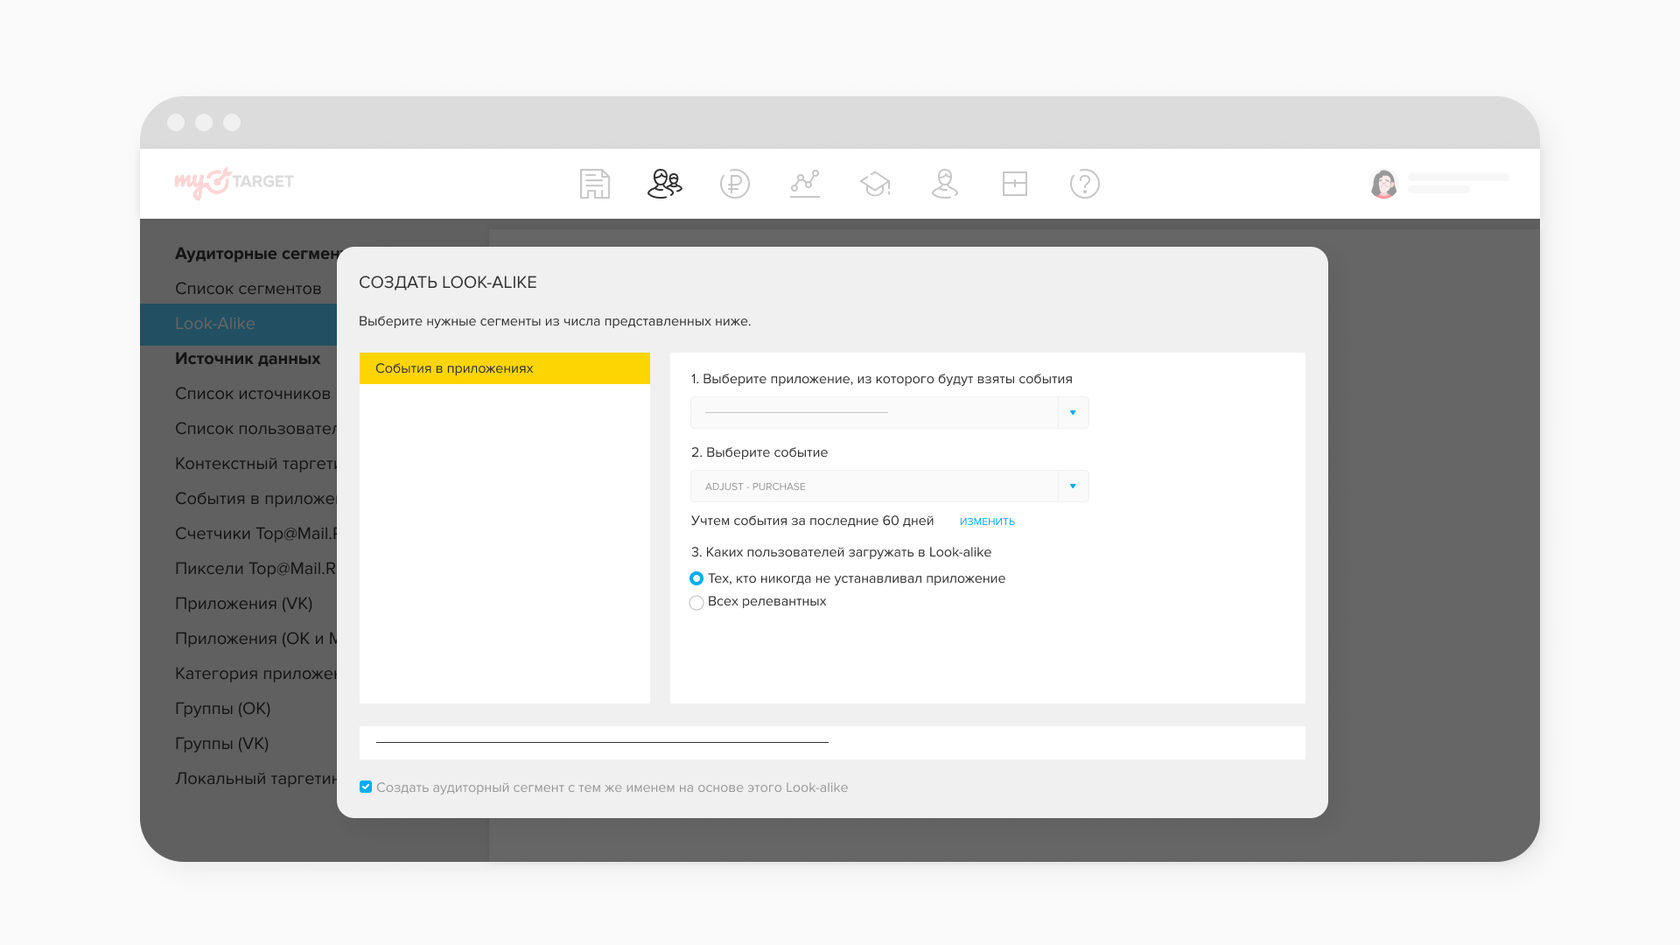Open the question mark help icon
The image size is (1680, 945).
tap(1085, 184)
